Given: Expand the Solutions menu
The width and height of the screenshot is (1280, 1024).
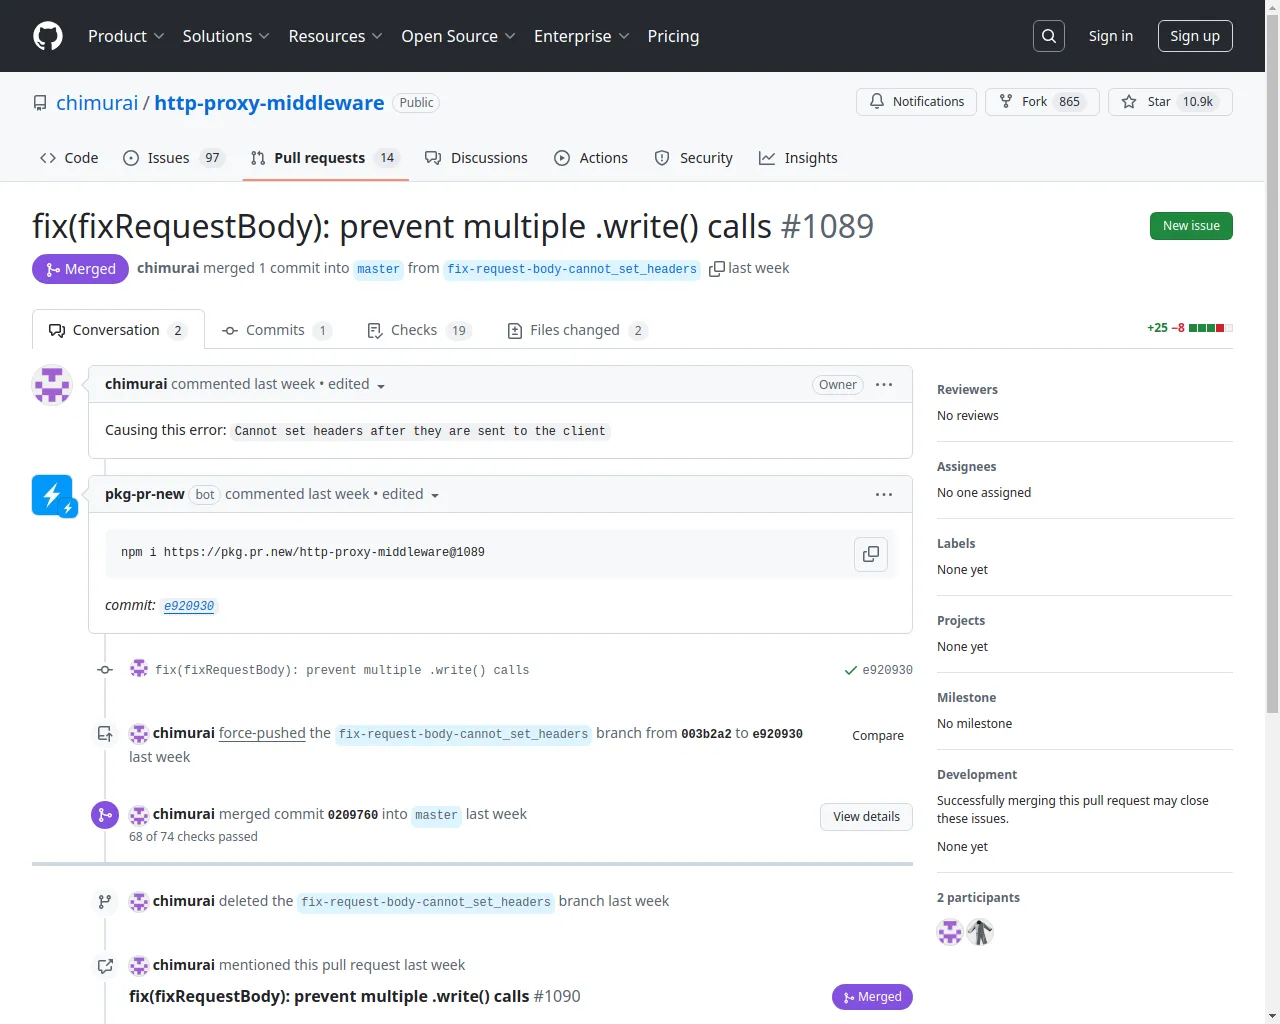Looking at the screenshot, I should pyautogui.click(x=226, y=36).
